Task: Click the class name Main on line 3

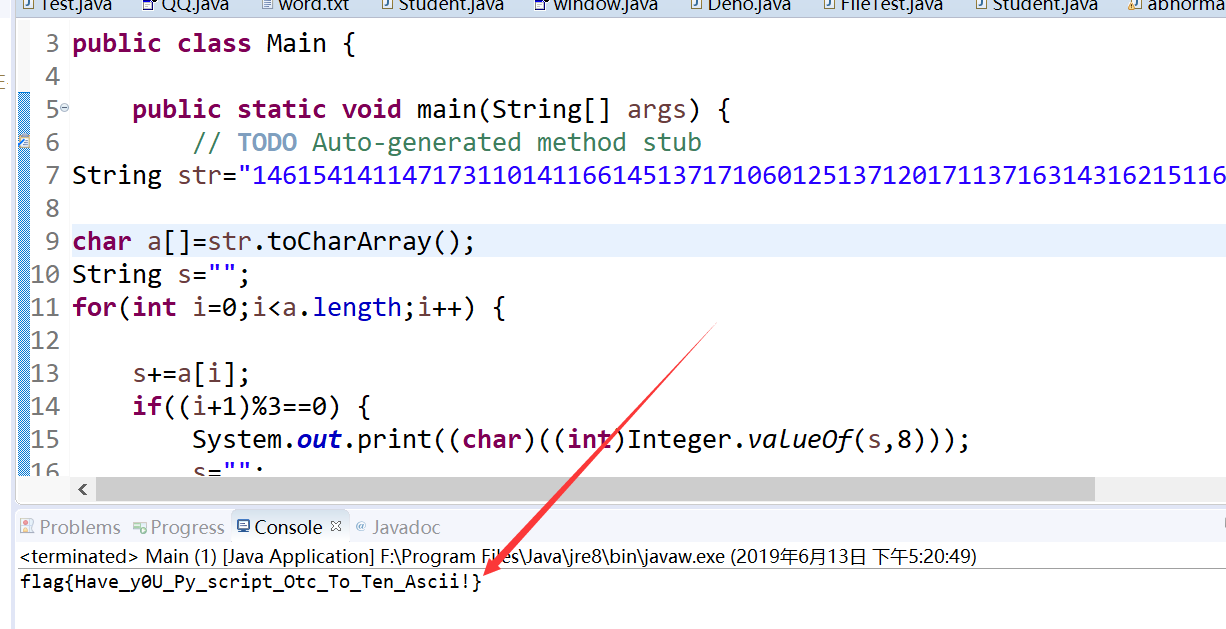Action: point(297,44)
